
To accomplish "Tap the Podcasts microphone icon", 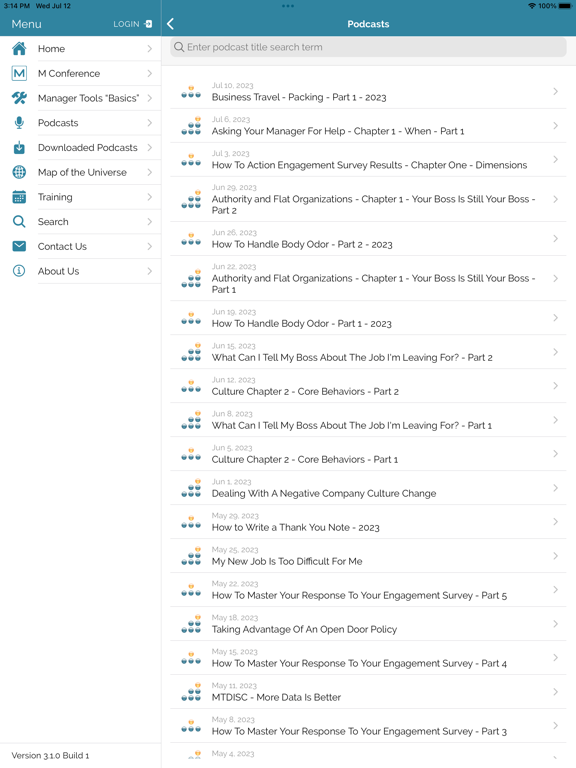I will pos(19,123).
